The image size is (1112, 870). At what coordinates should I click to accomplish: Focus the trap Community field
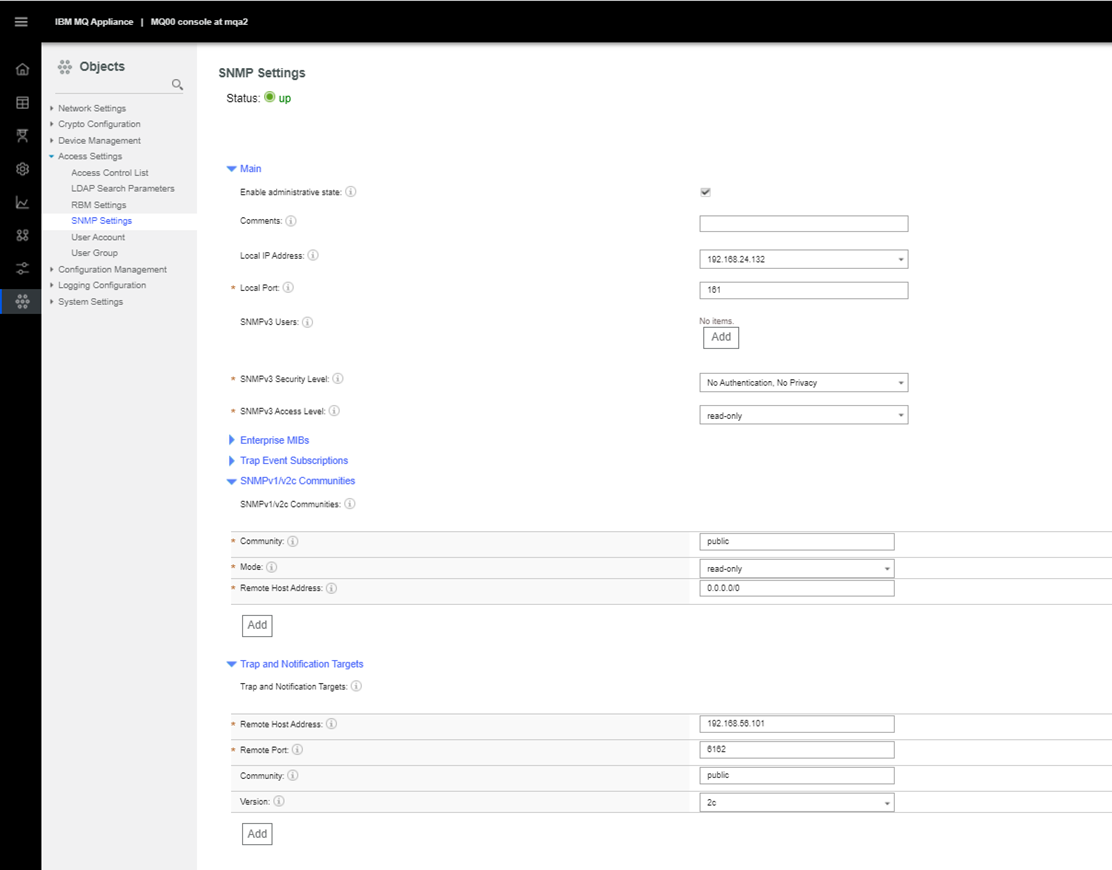tap(796, 776)
